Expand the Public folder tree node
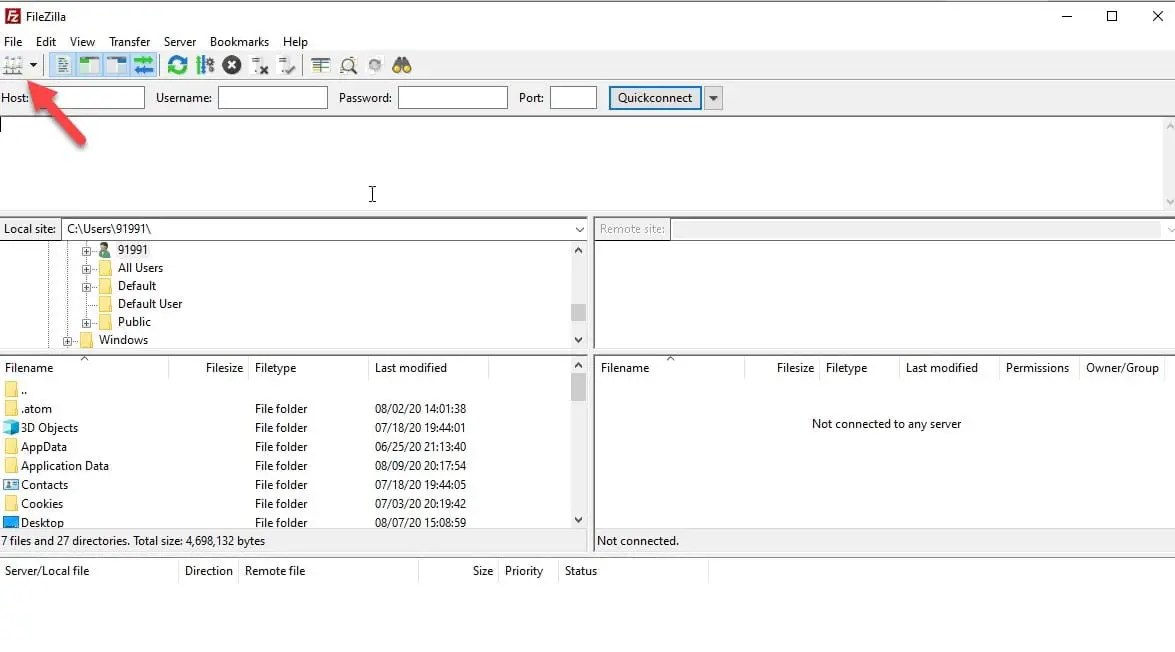 pos(86,323)
